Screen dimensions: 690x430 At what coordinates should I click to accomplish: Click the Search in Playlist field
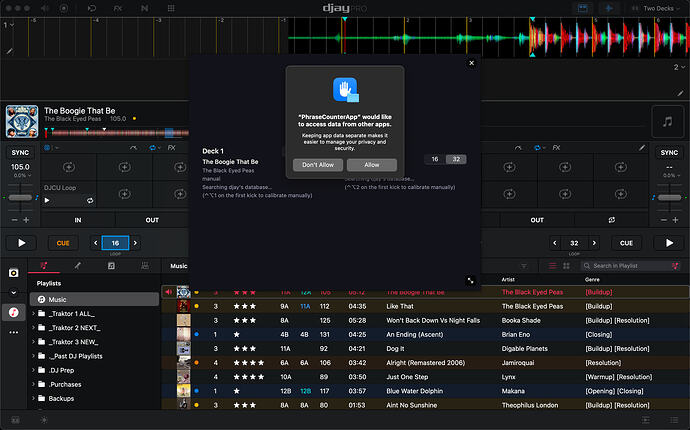click(x=629, y=265)
